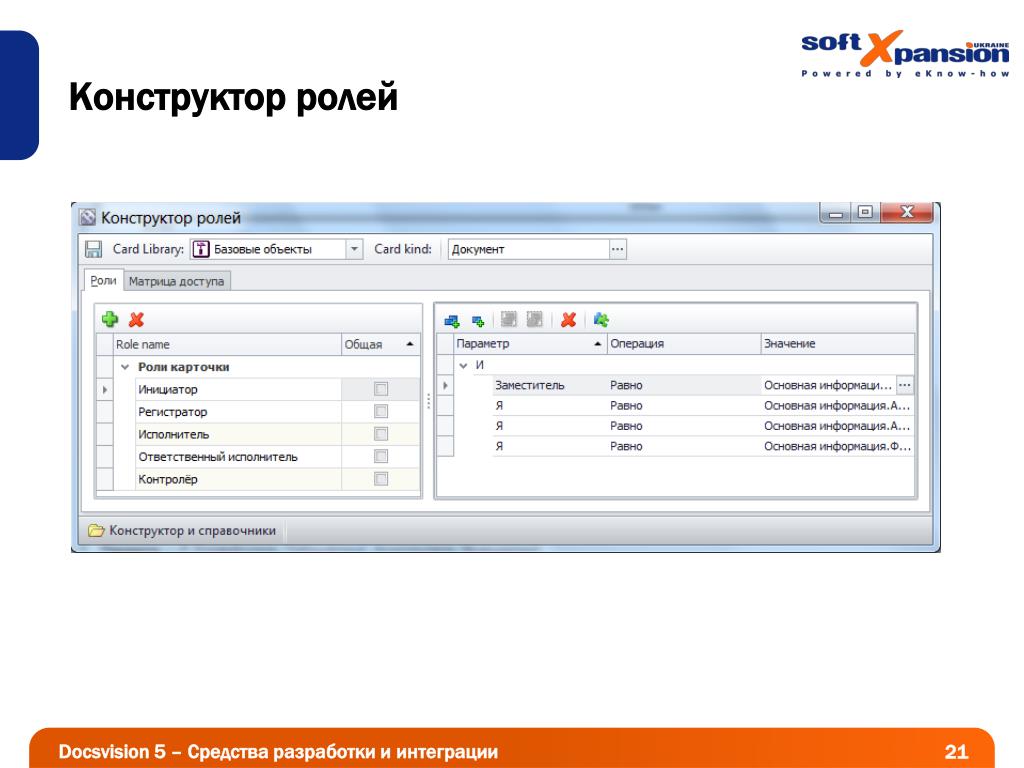Select the Исполнитель role row
Viewport: 1024px width, 768px height.
tap(238, 434)
